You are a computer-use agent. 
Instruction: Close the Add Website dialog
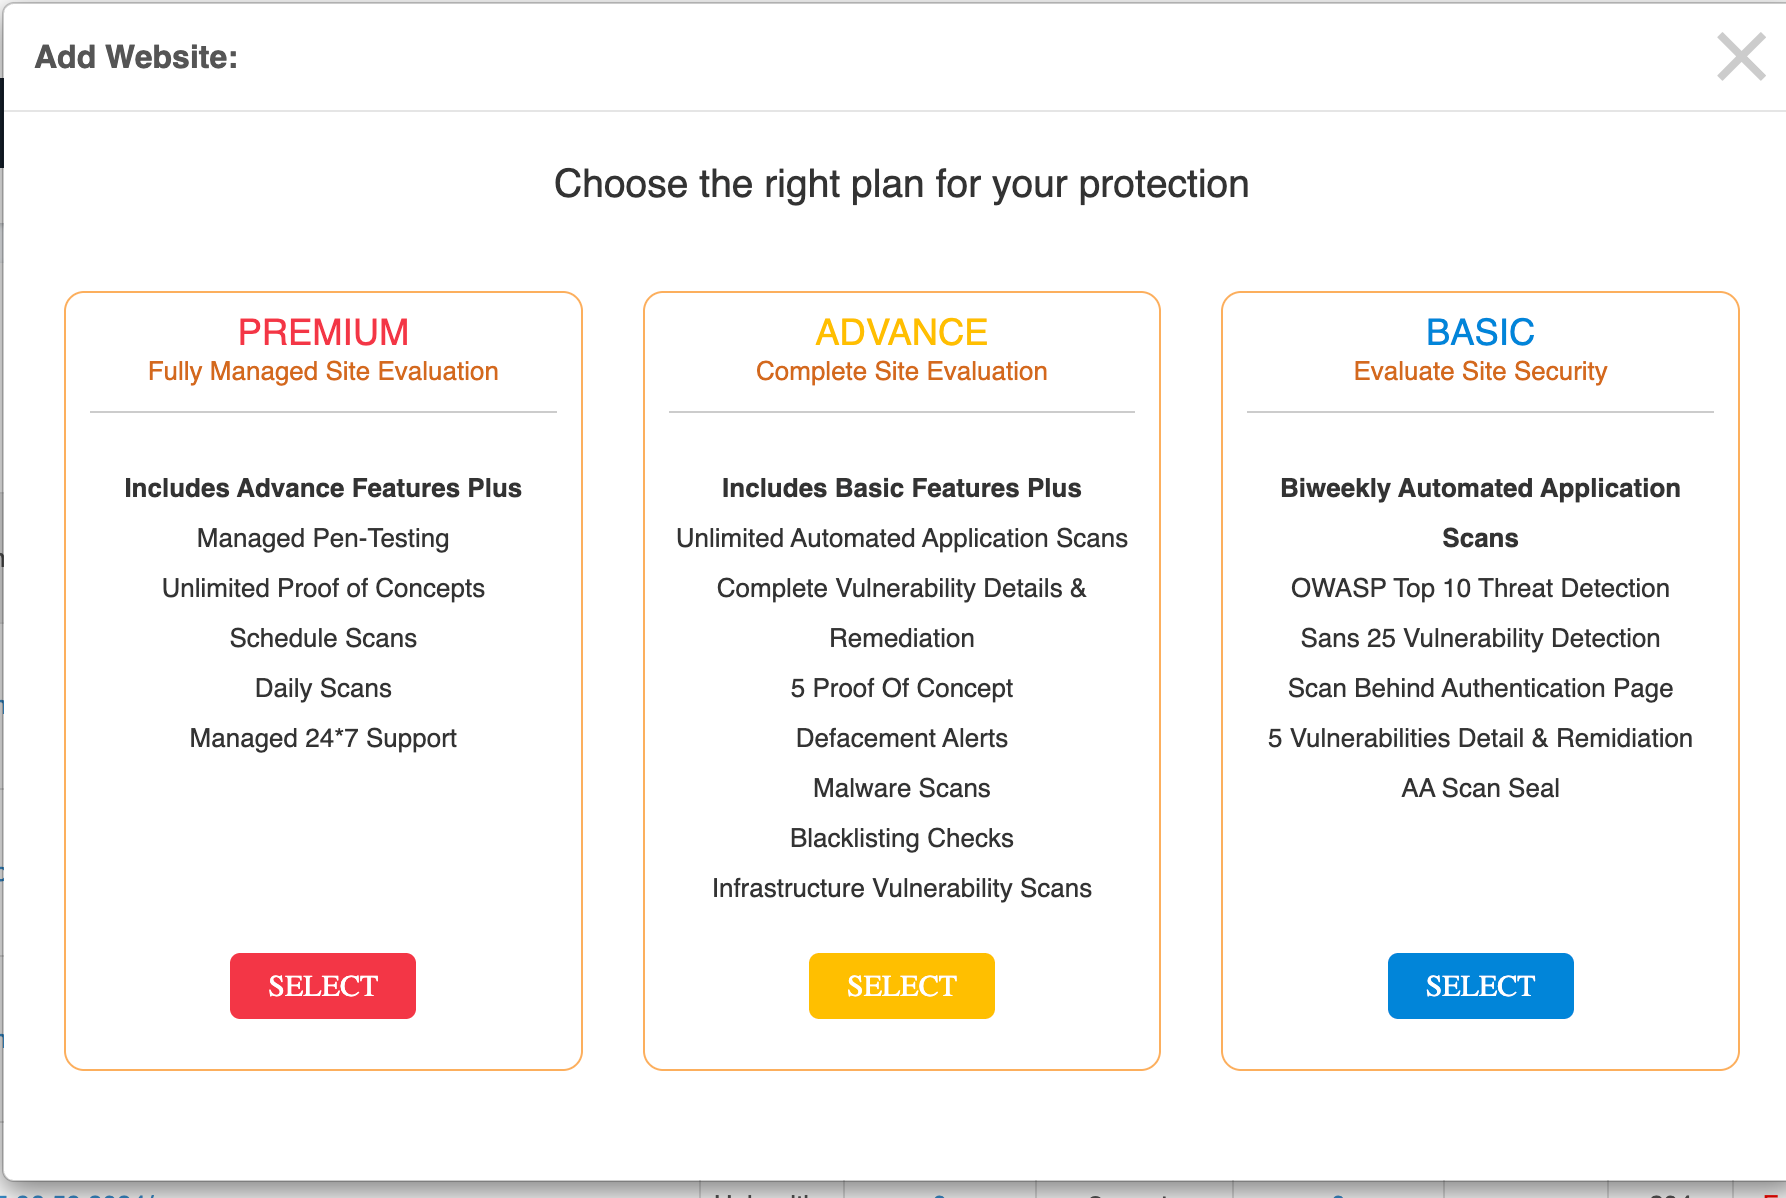pyautogui.click(x=1740, y=57)
